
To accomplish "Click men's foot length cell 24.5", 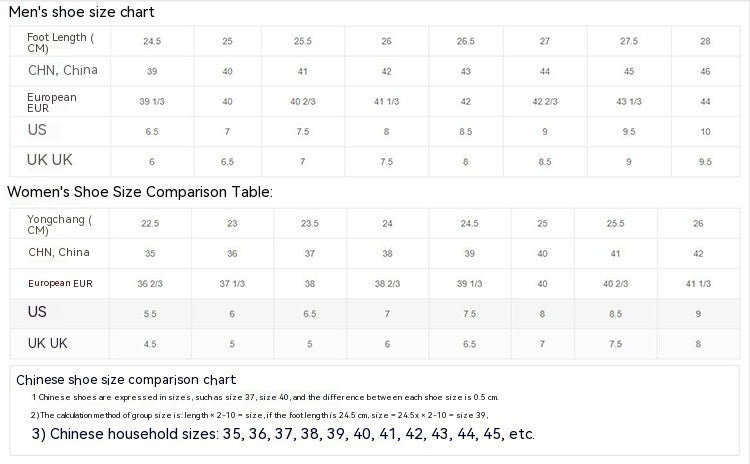I will [x=152, y=42].
